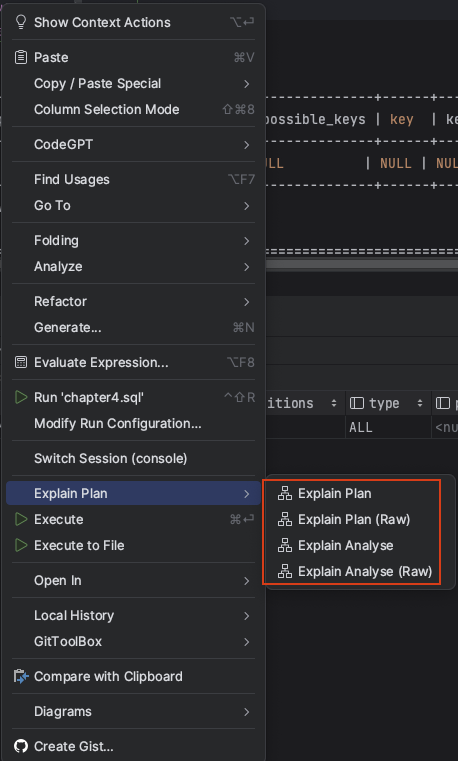The height and width of the screenshot is (761, 458).
Task: Click the GitHub icon next to Create Gist
Action: pos(21,746)
